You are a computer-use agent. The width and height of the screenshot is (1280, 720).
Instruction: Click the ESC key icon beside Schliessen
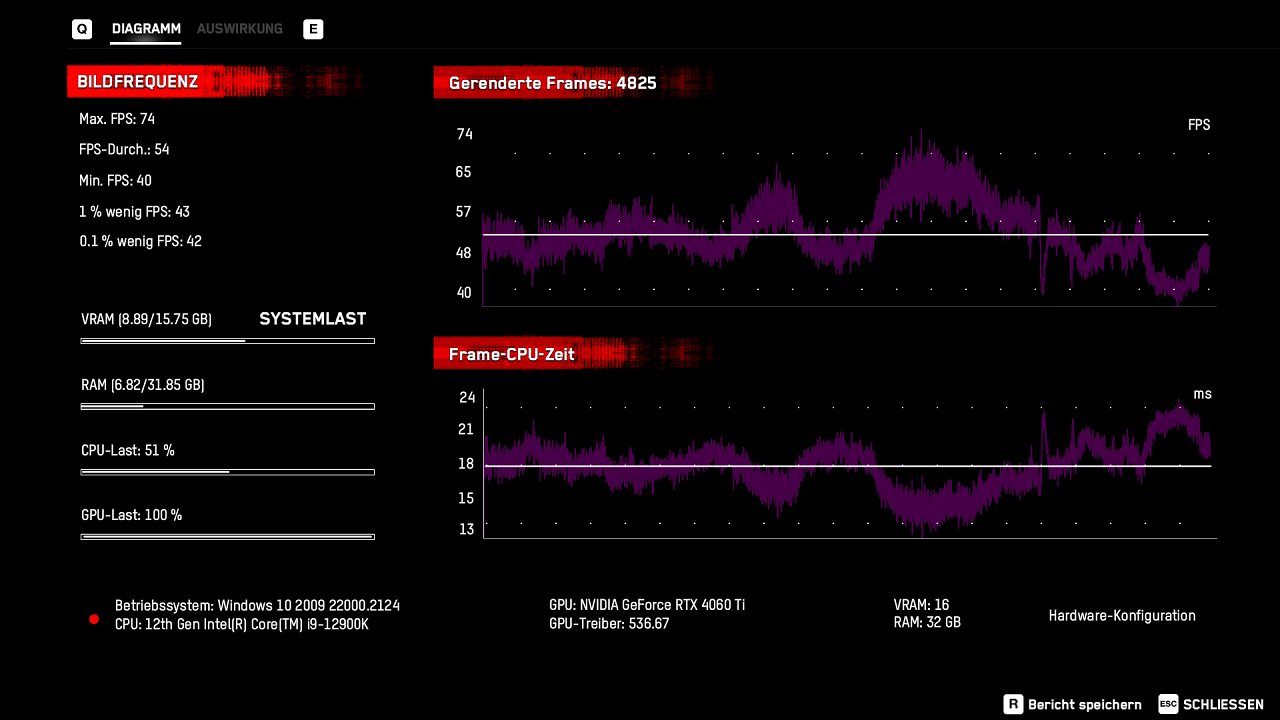click(1168, 704)
